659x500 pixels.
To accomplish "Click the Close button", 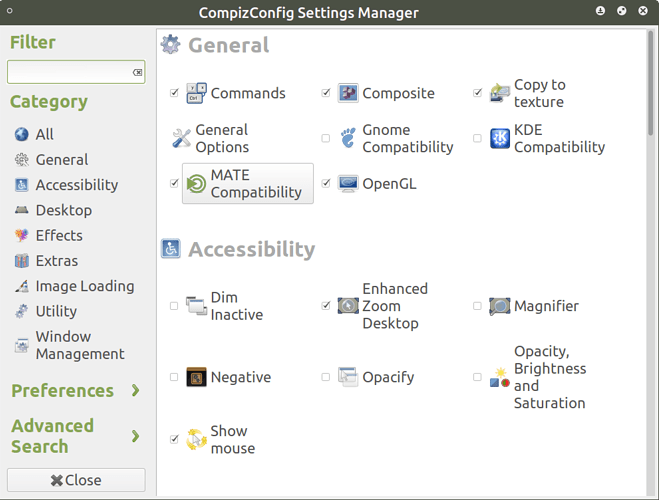I will (x=76, y=480).
